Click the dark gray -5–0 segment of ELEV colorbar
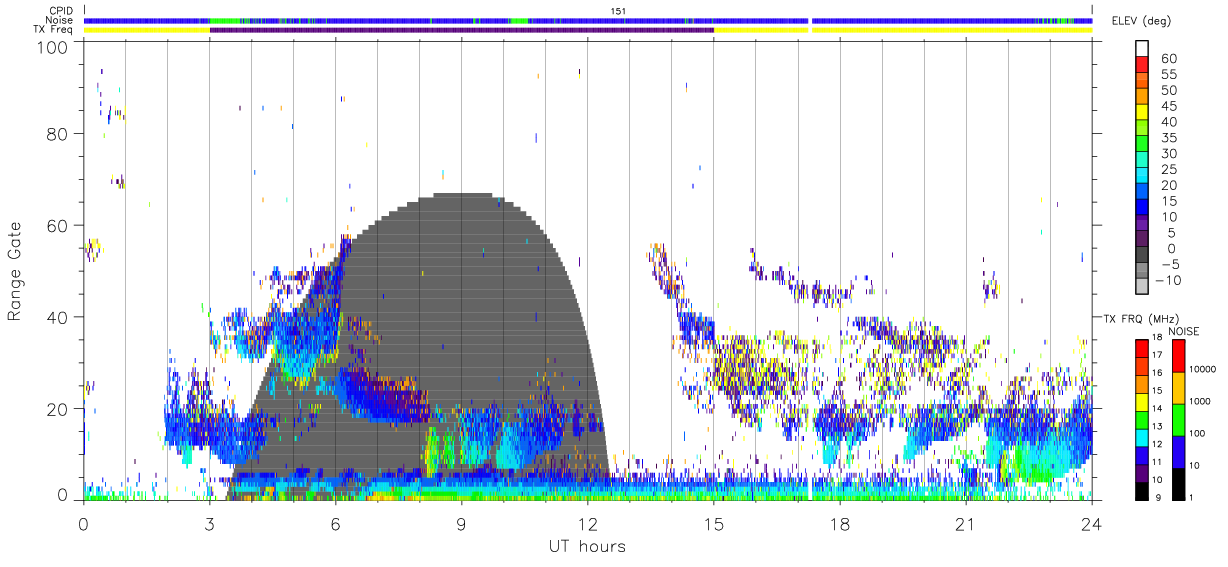Viewport: 1228px width, 567px height. coord(1142,256)
